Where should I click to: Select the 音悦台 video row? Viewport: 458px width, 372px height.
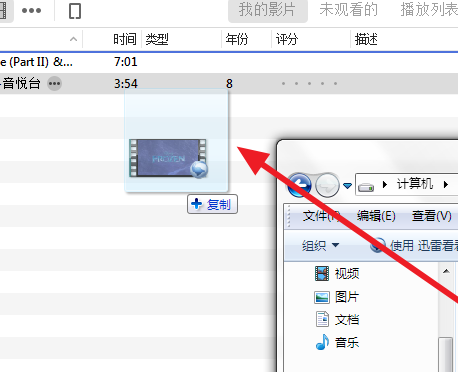pos(229,83)
